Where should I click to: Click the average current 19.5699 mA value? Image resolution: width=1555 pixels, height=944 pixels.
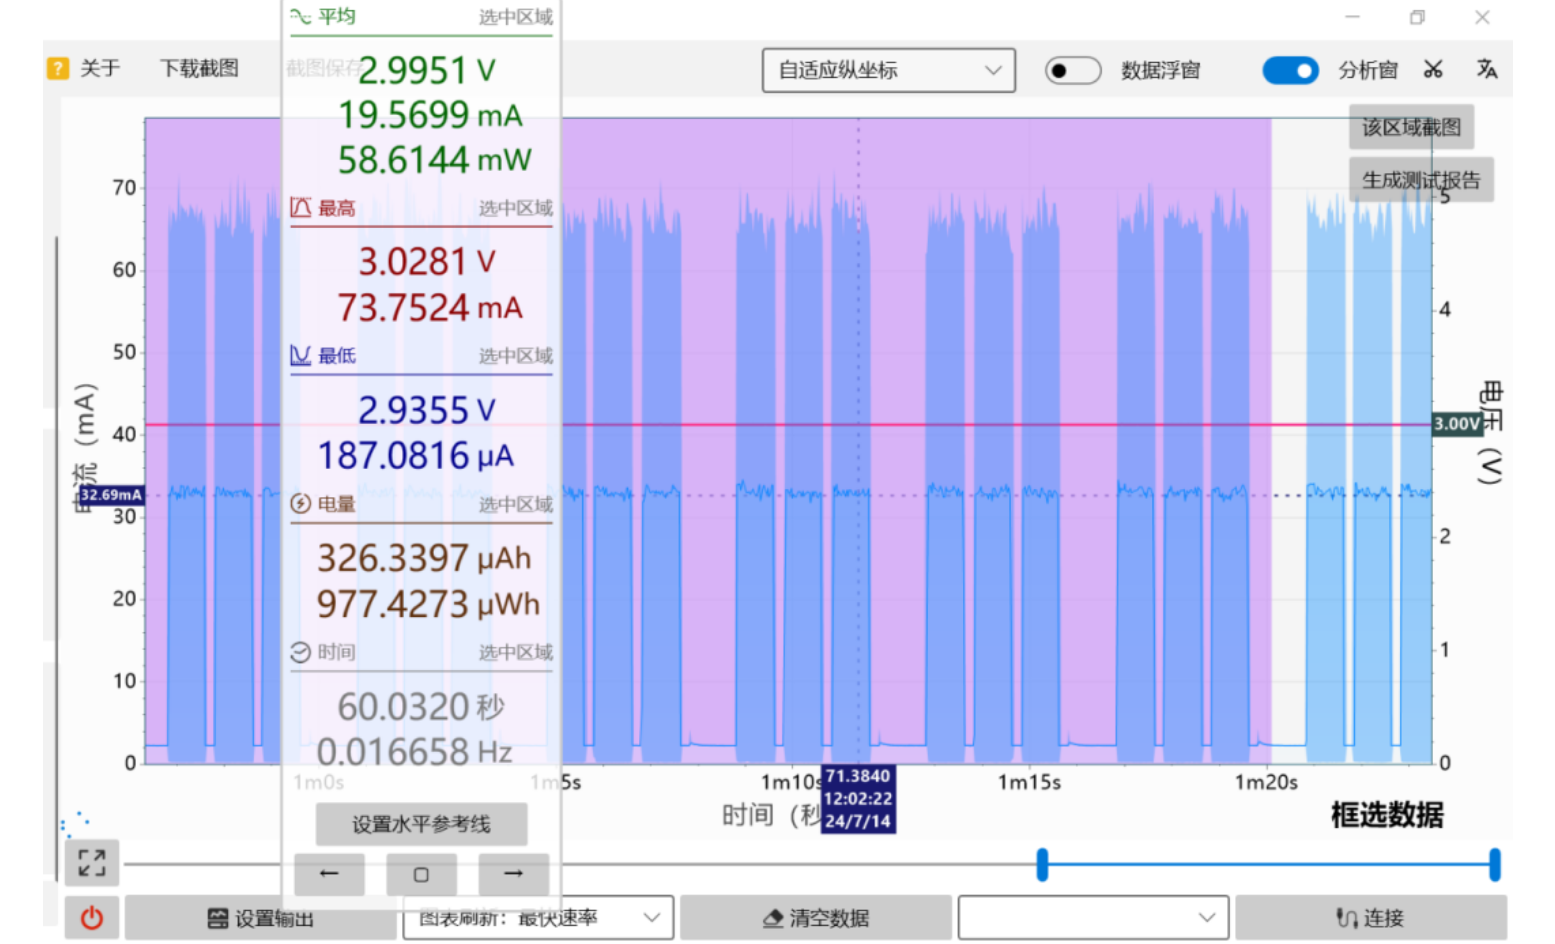[430, 115]
